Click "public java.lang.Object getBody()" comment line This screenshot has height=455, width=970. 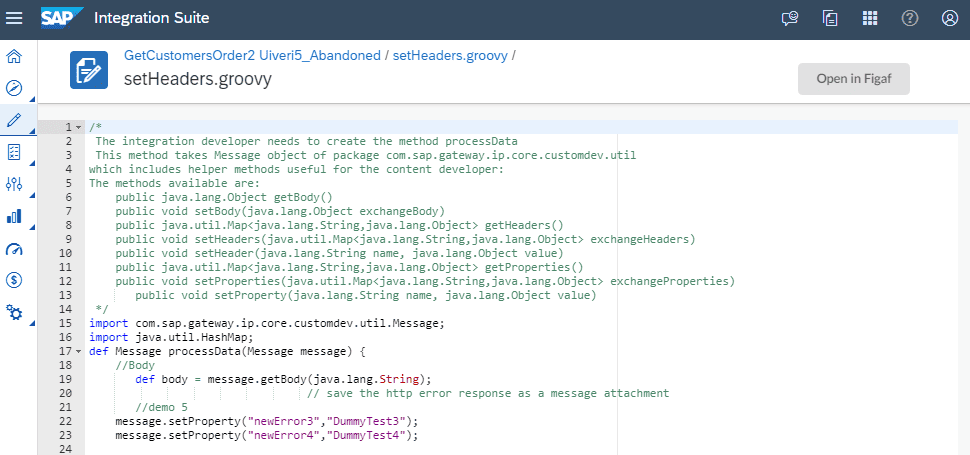[x=224, y=197]
